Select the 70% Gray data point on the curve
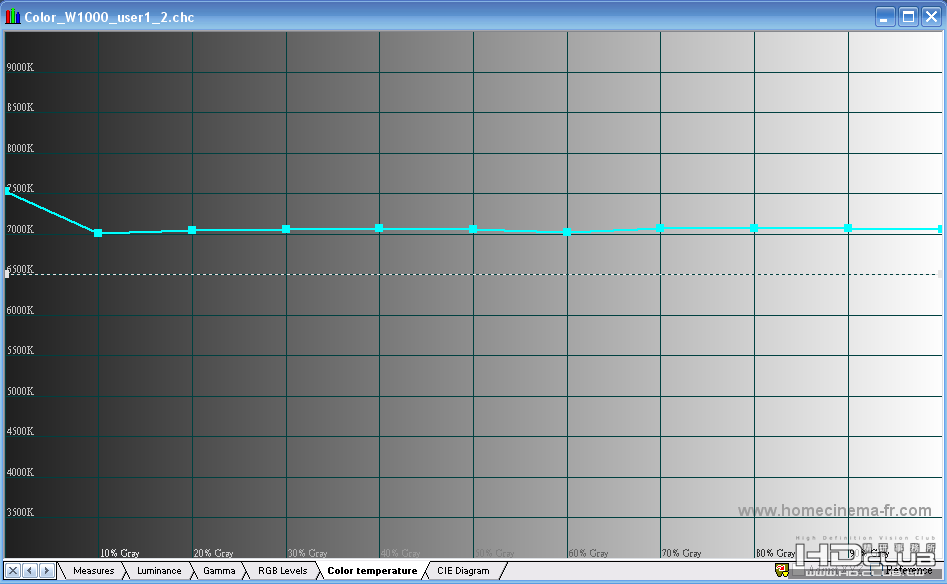947x584 pixels. point(660,228)
